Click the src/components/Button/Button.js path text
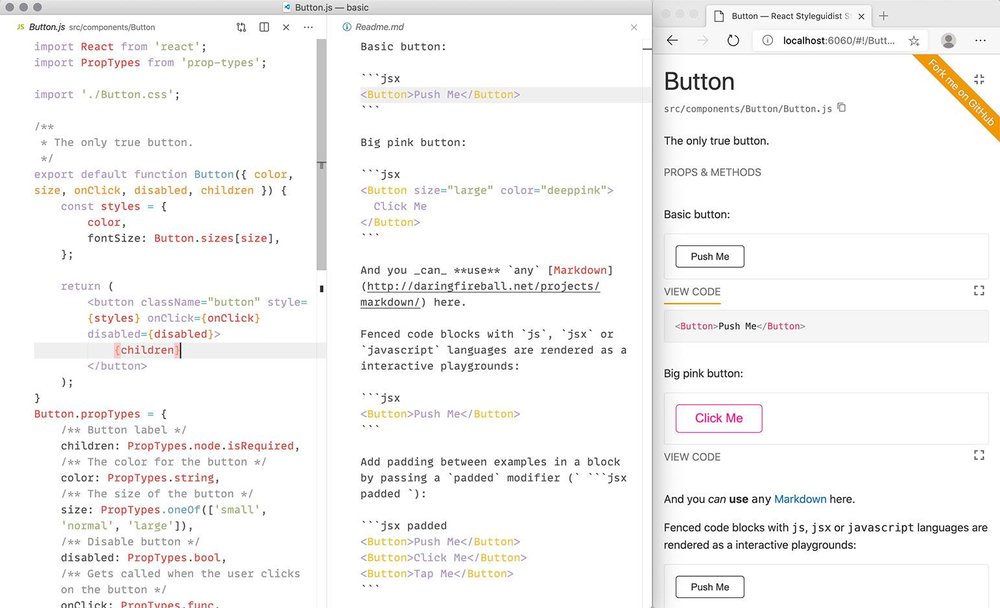 point(748,109)
